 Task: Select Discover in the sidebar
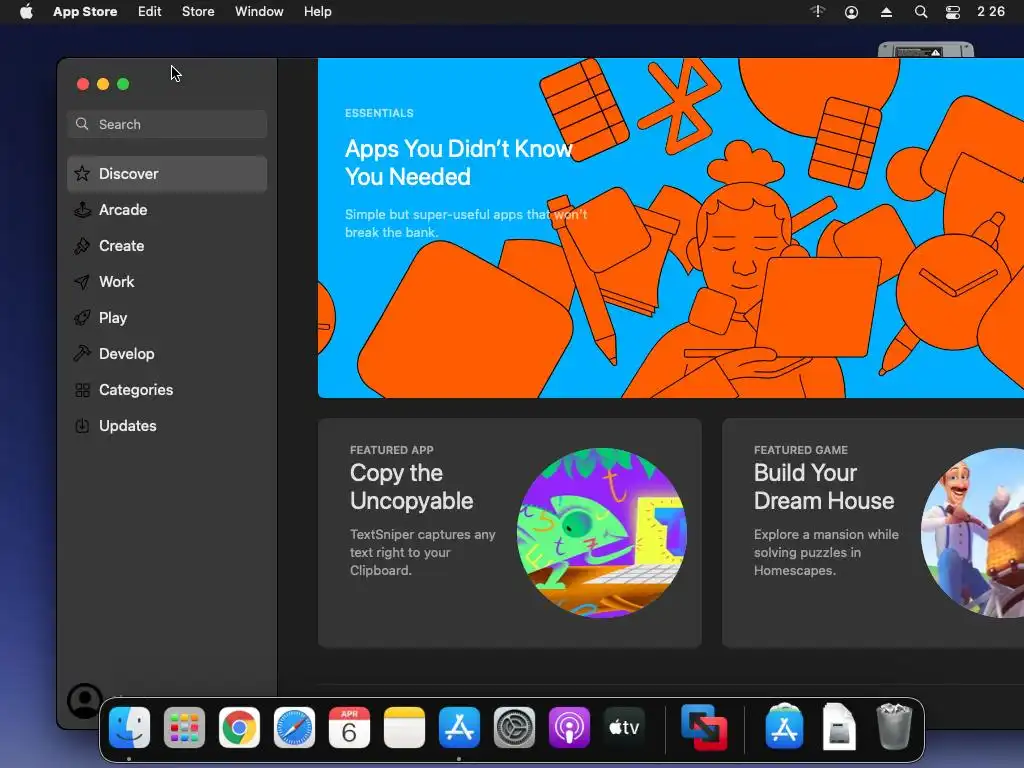[167, 174]
